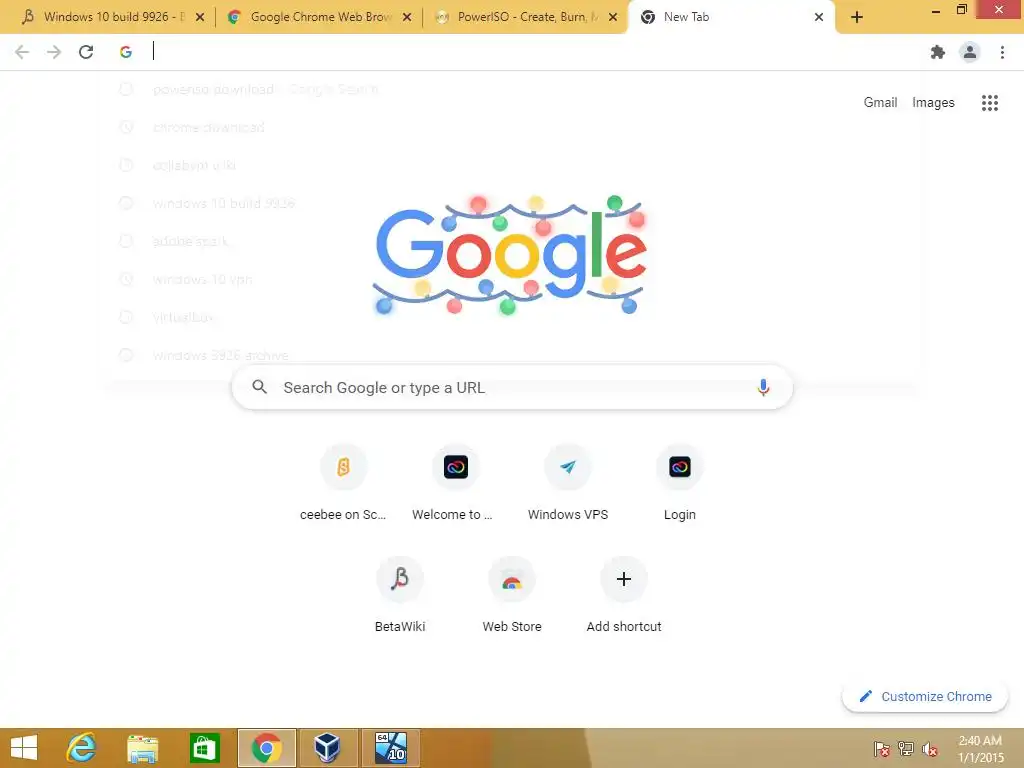
Task: Open the Extensions puzzle icon
Action: [938, 52]
